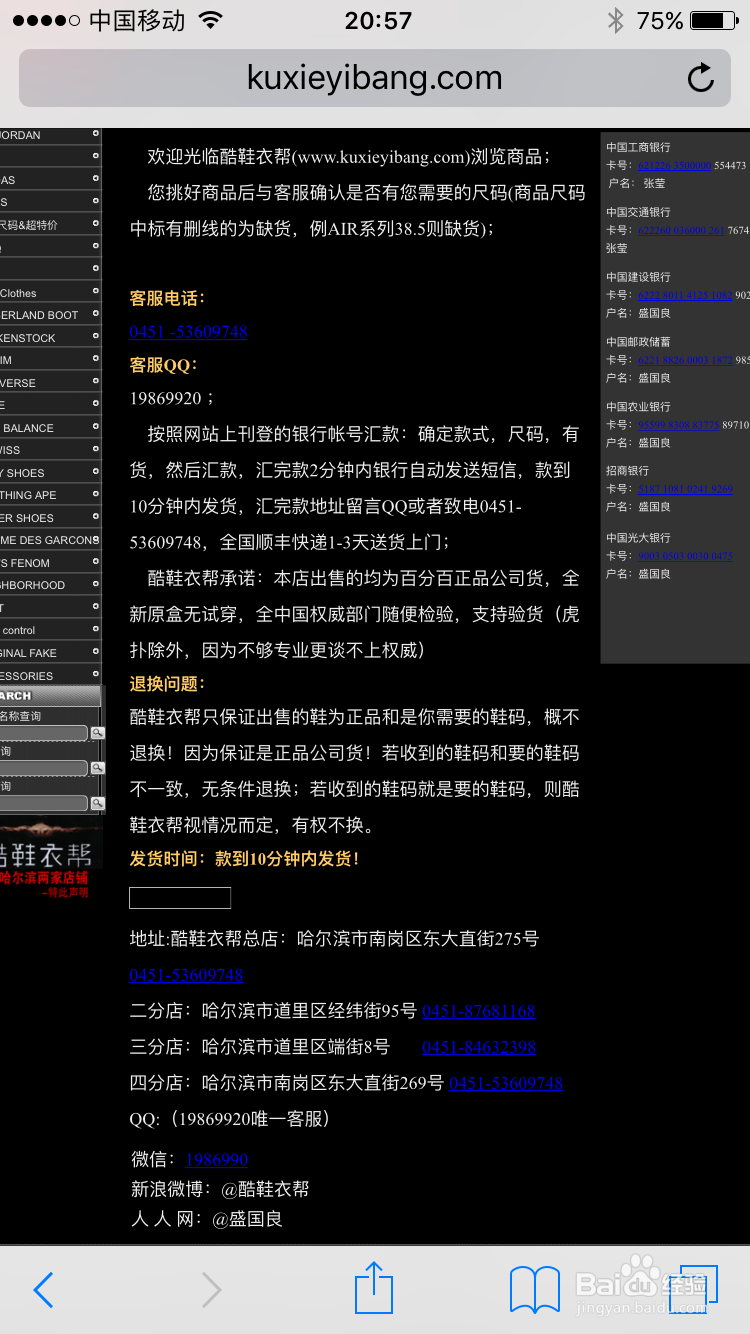Tap the Safari forward arrow

coord(211,1290)
